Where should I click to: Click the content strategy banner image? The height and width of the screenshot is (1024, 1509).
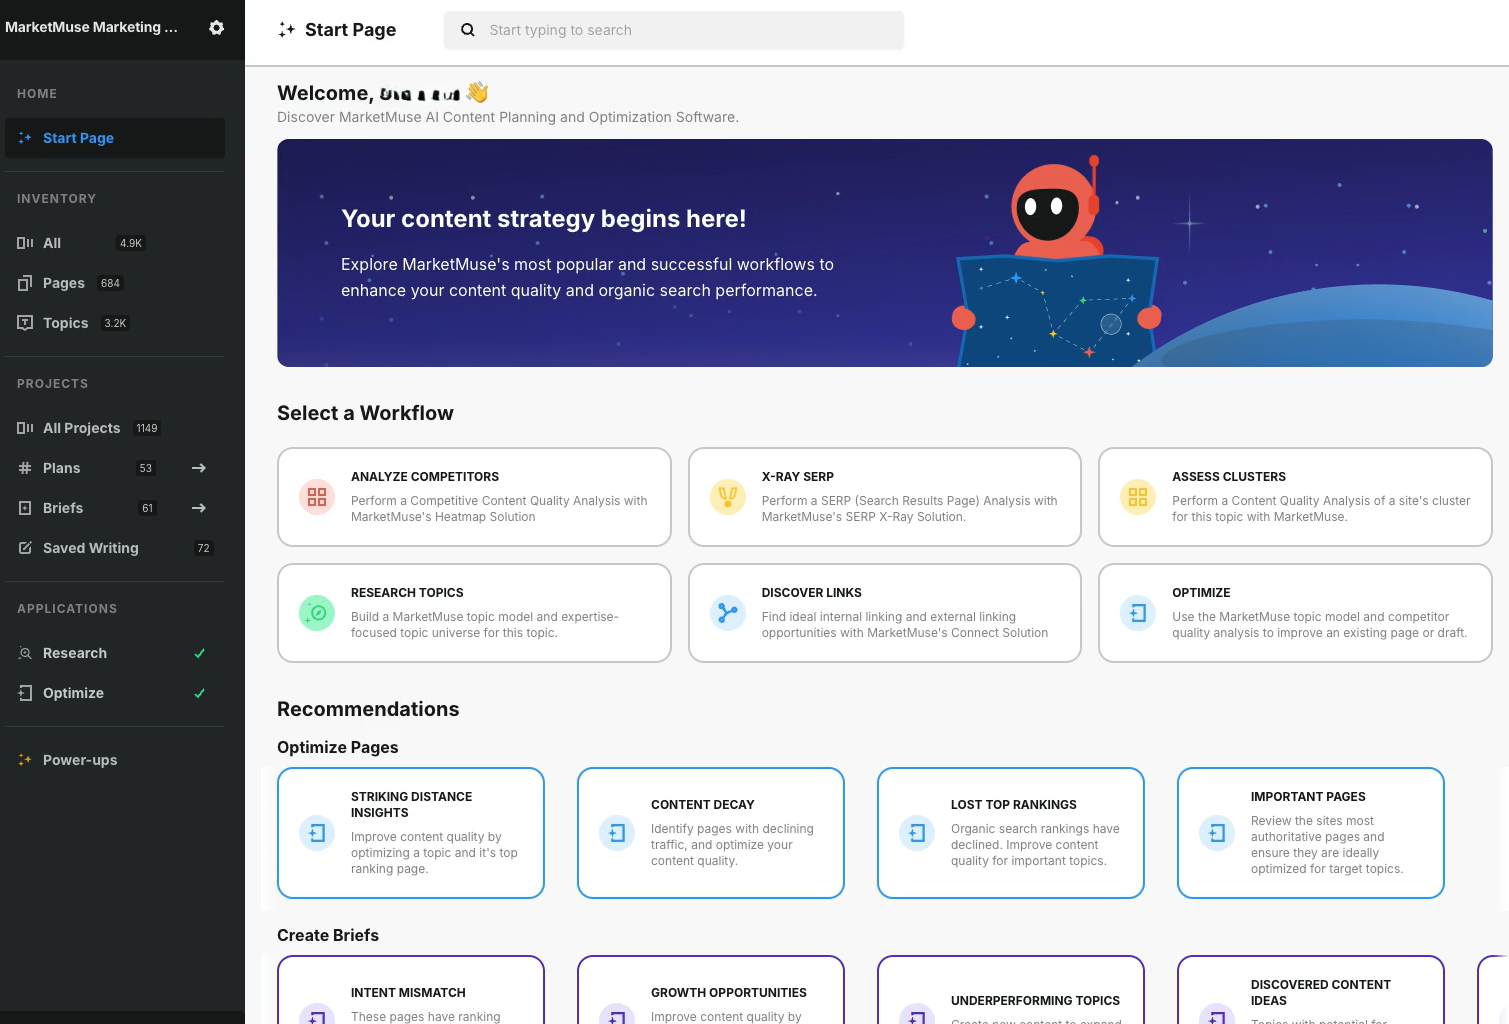pyautogui.click(x=885, y=253)
